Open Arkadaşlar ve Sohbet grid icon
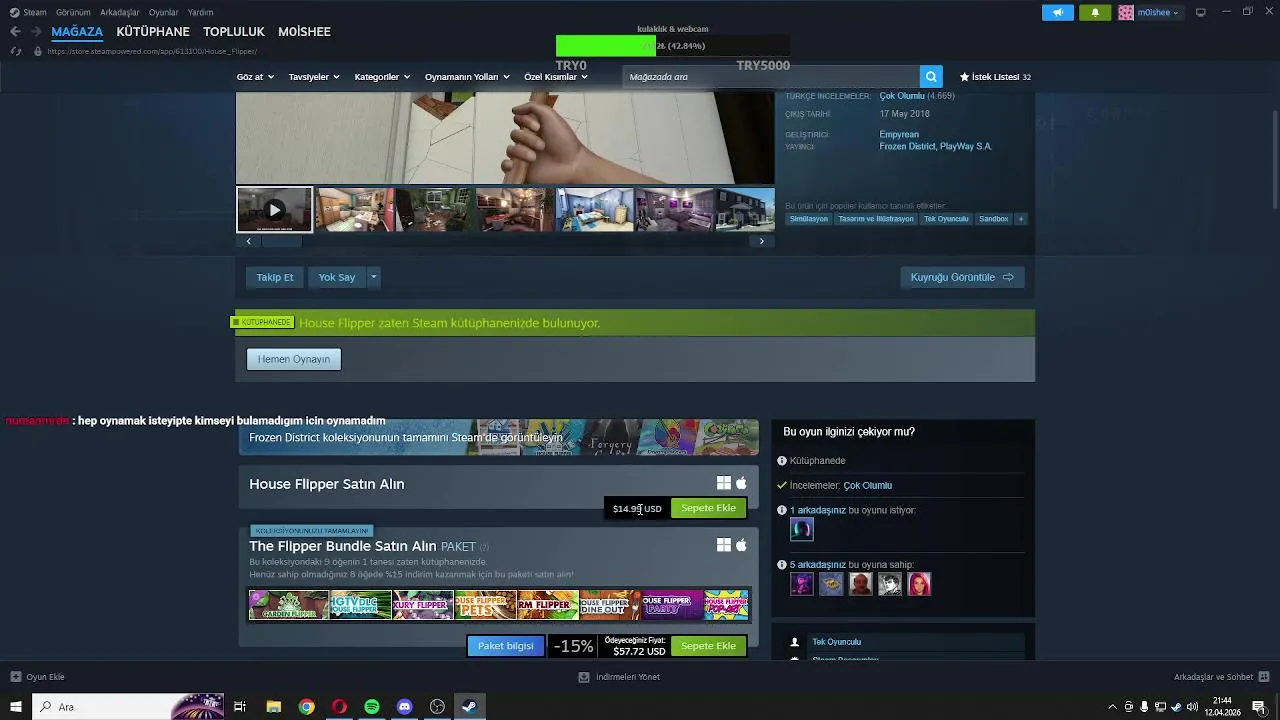 (1264, 677)
